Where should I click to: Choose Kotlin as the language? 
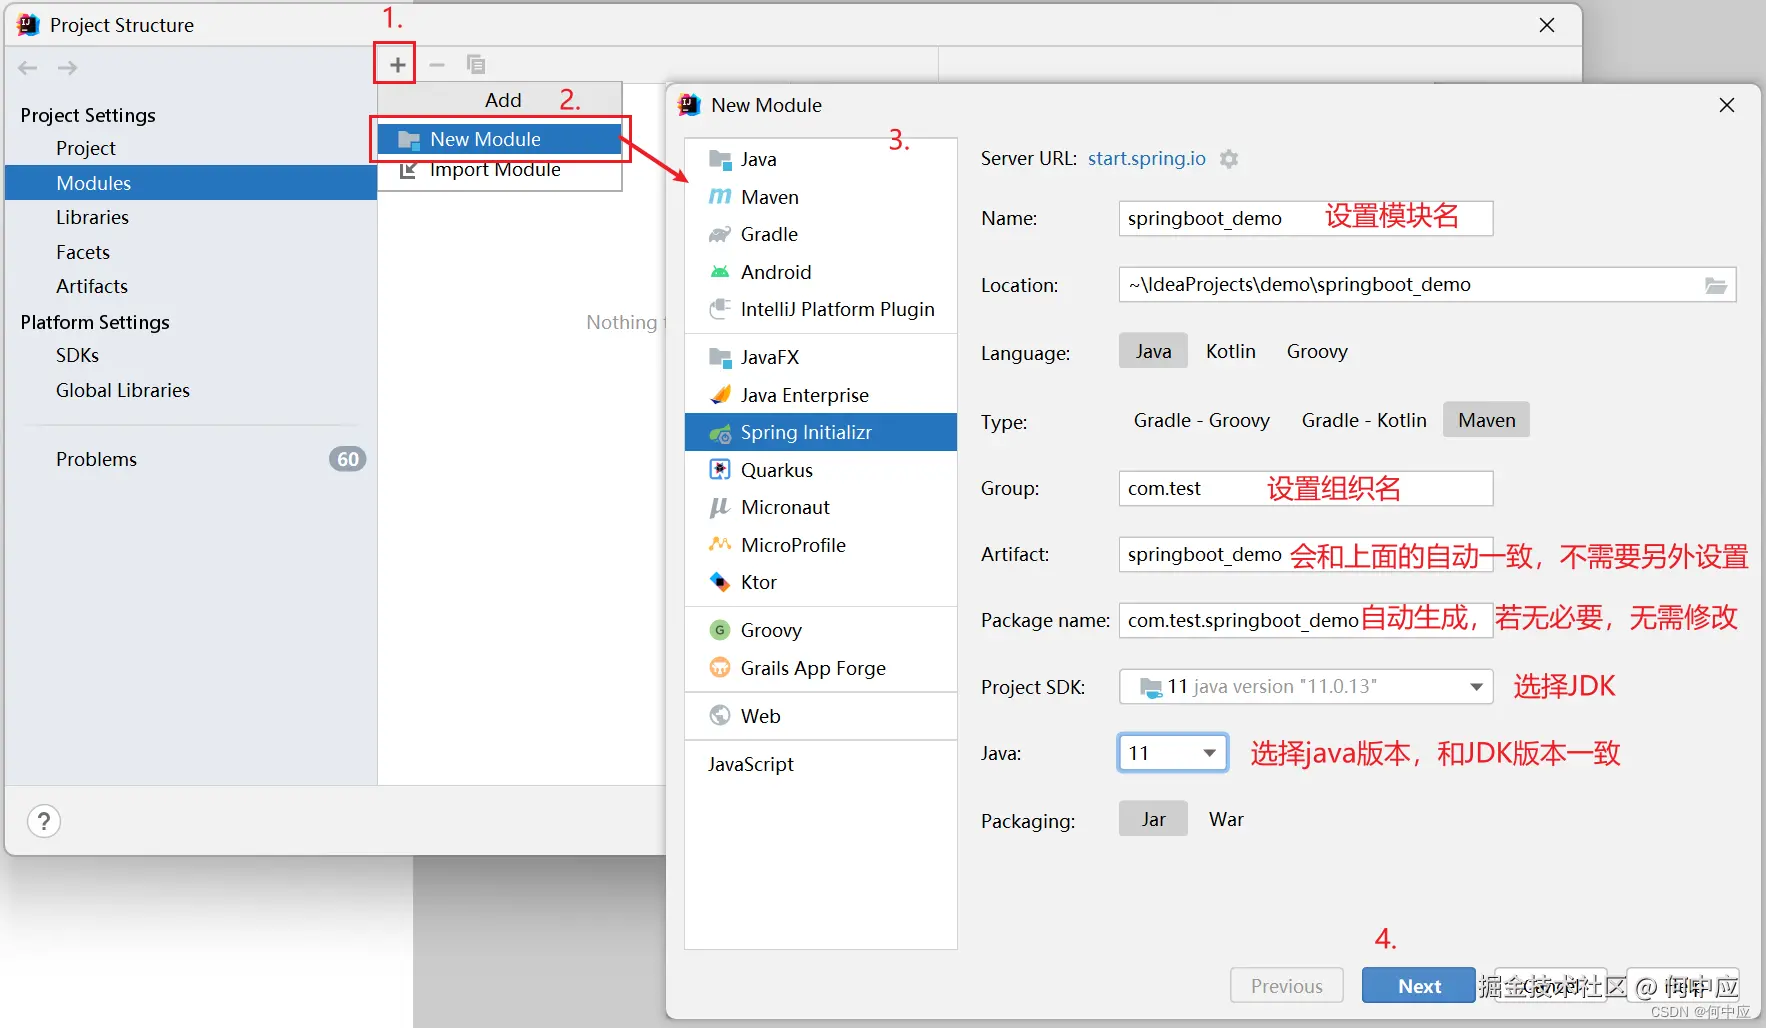(1230, 351)
